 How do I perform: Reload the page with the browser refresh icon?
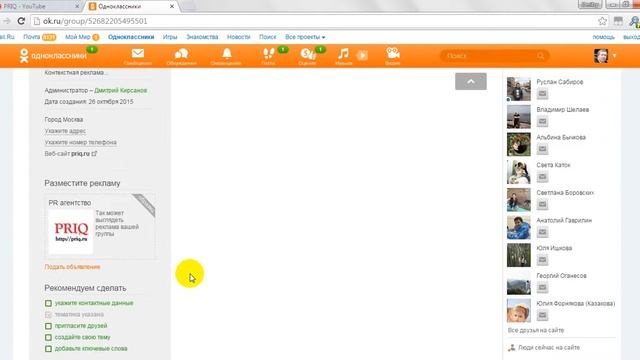point(21,21)
